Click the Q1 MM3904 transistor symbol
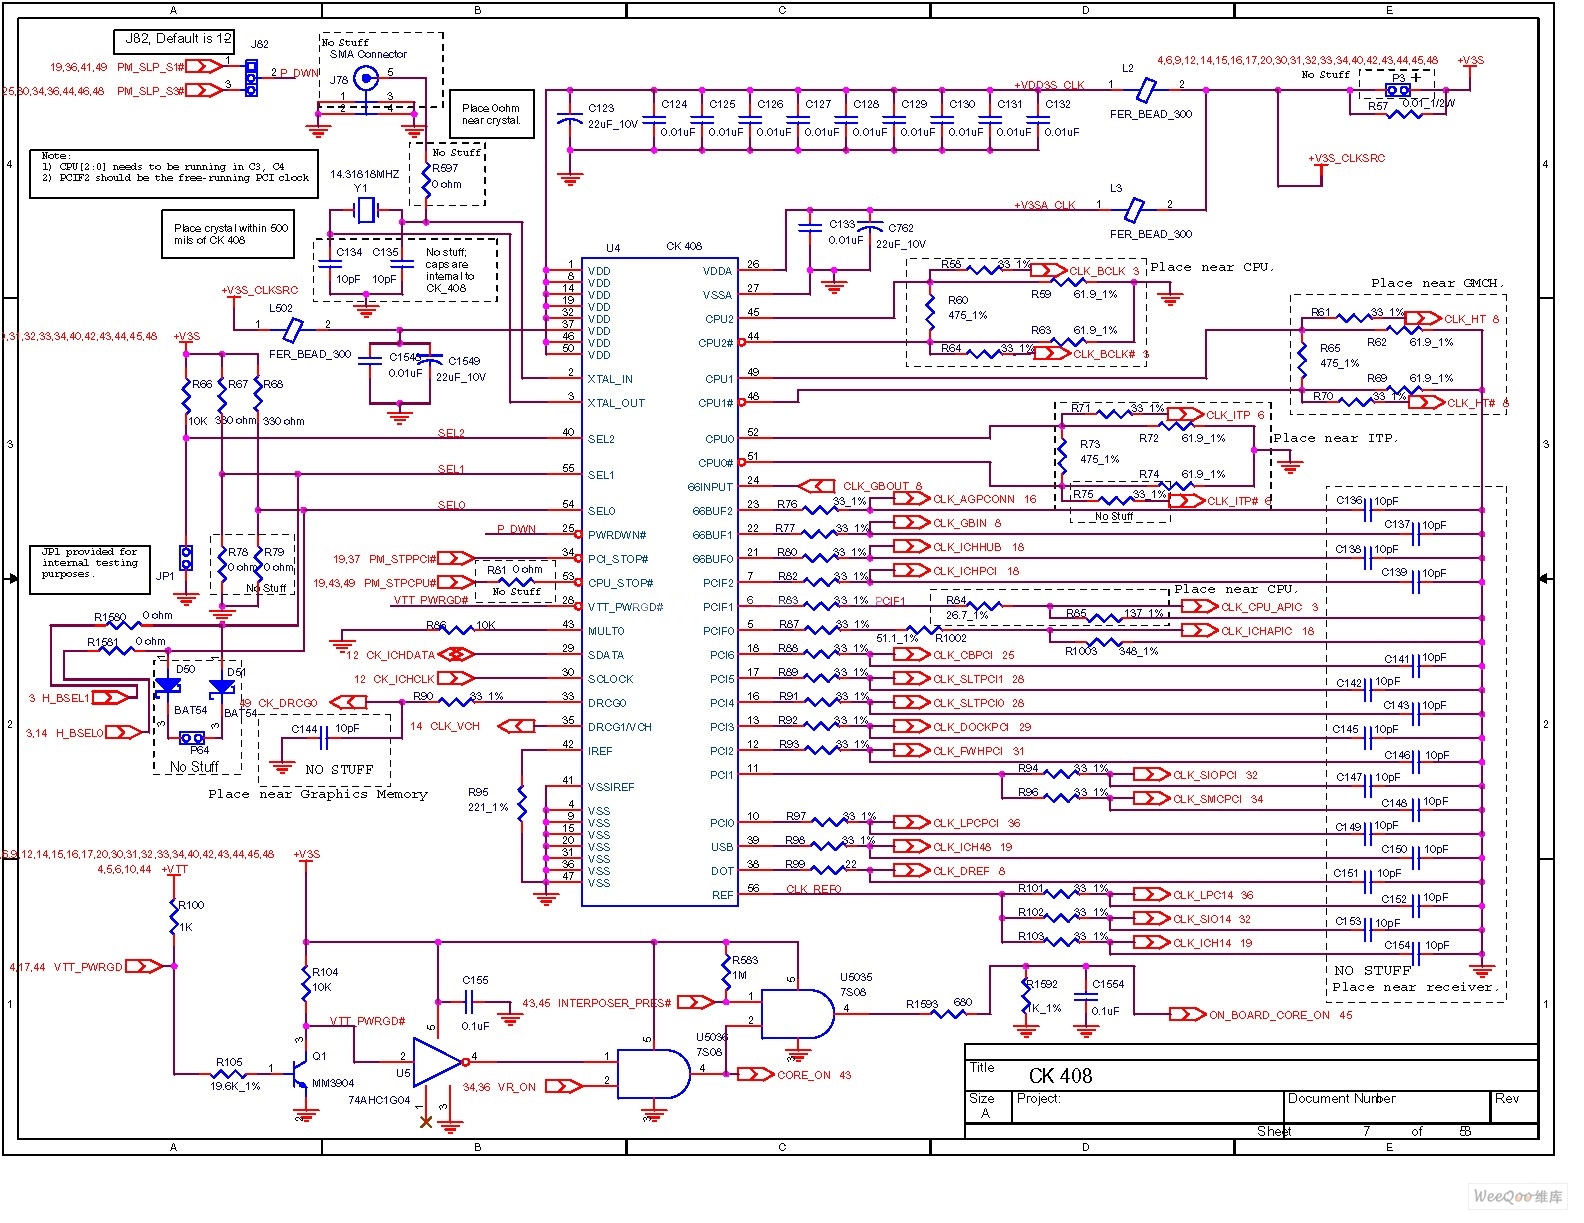 299,1075
